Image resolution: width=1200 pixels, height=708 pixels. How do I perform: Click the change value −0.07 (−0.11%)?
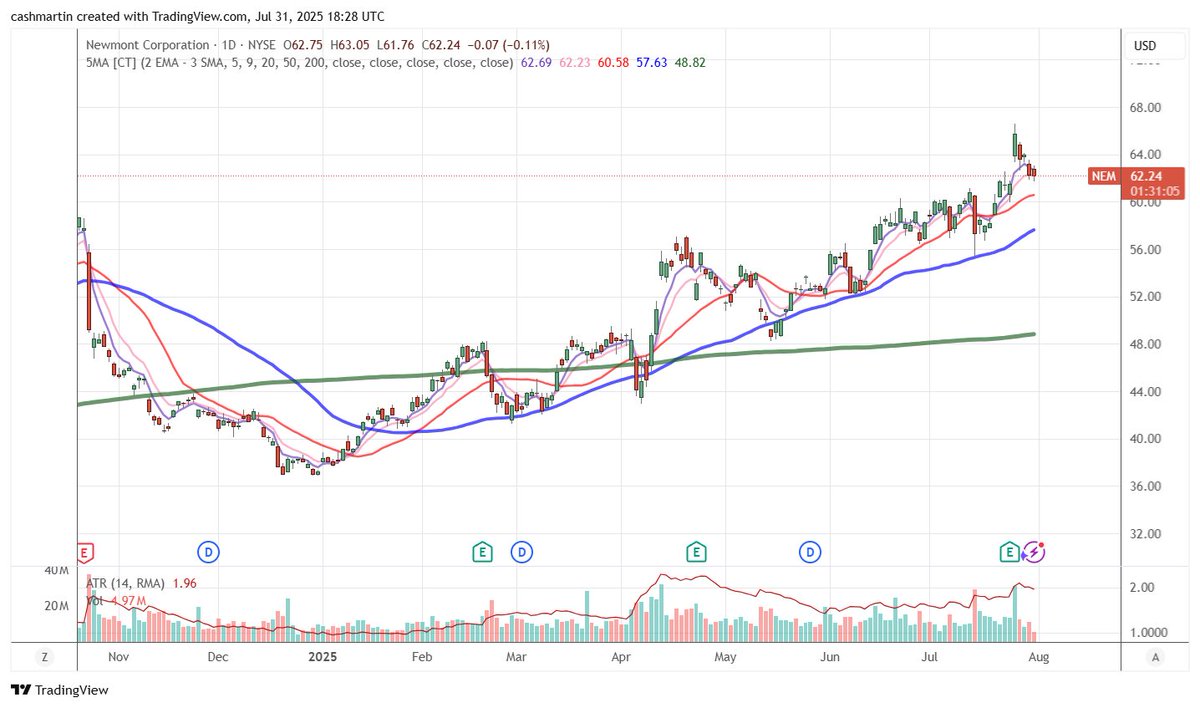coord(510,45)
